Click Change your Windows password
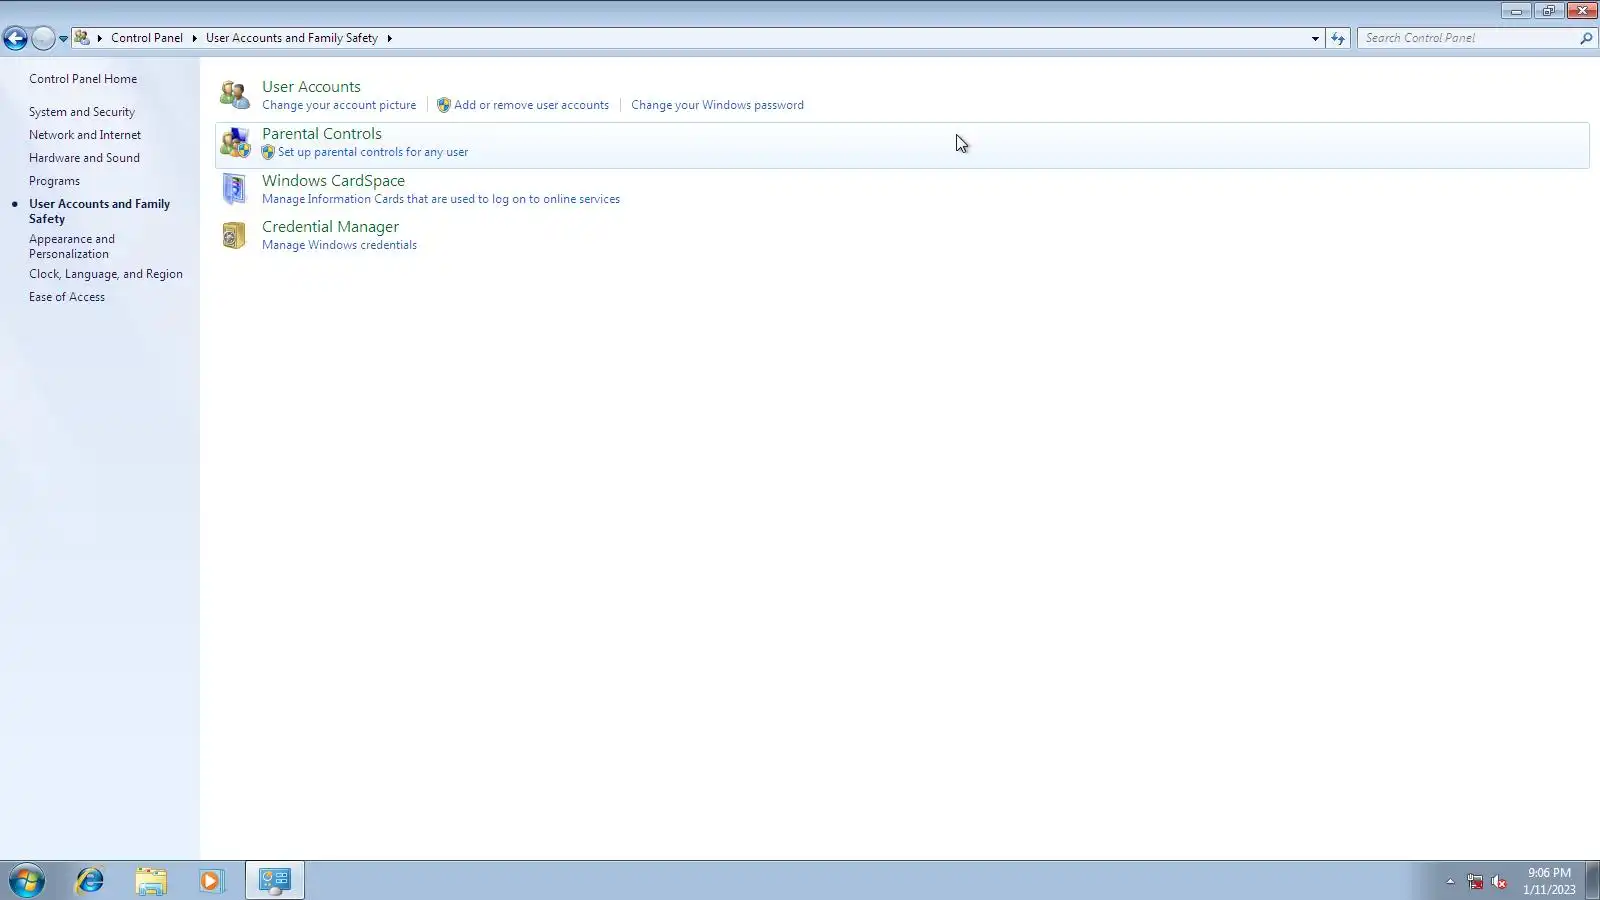 [x=717, y=105]
